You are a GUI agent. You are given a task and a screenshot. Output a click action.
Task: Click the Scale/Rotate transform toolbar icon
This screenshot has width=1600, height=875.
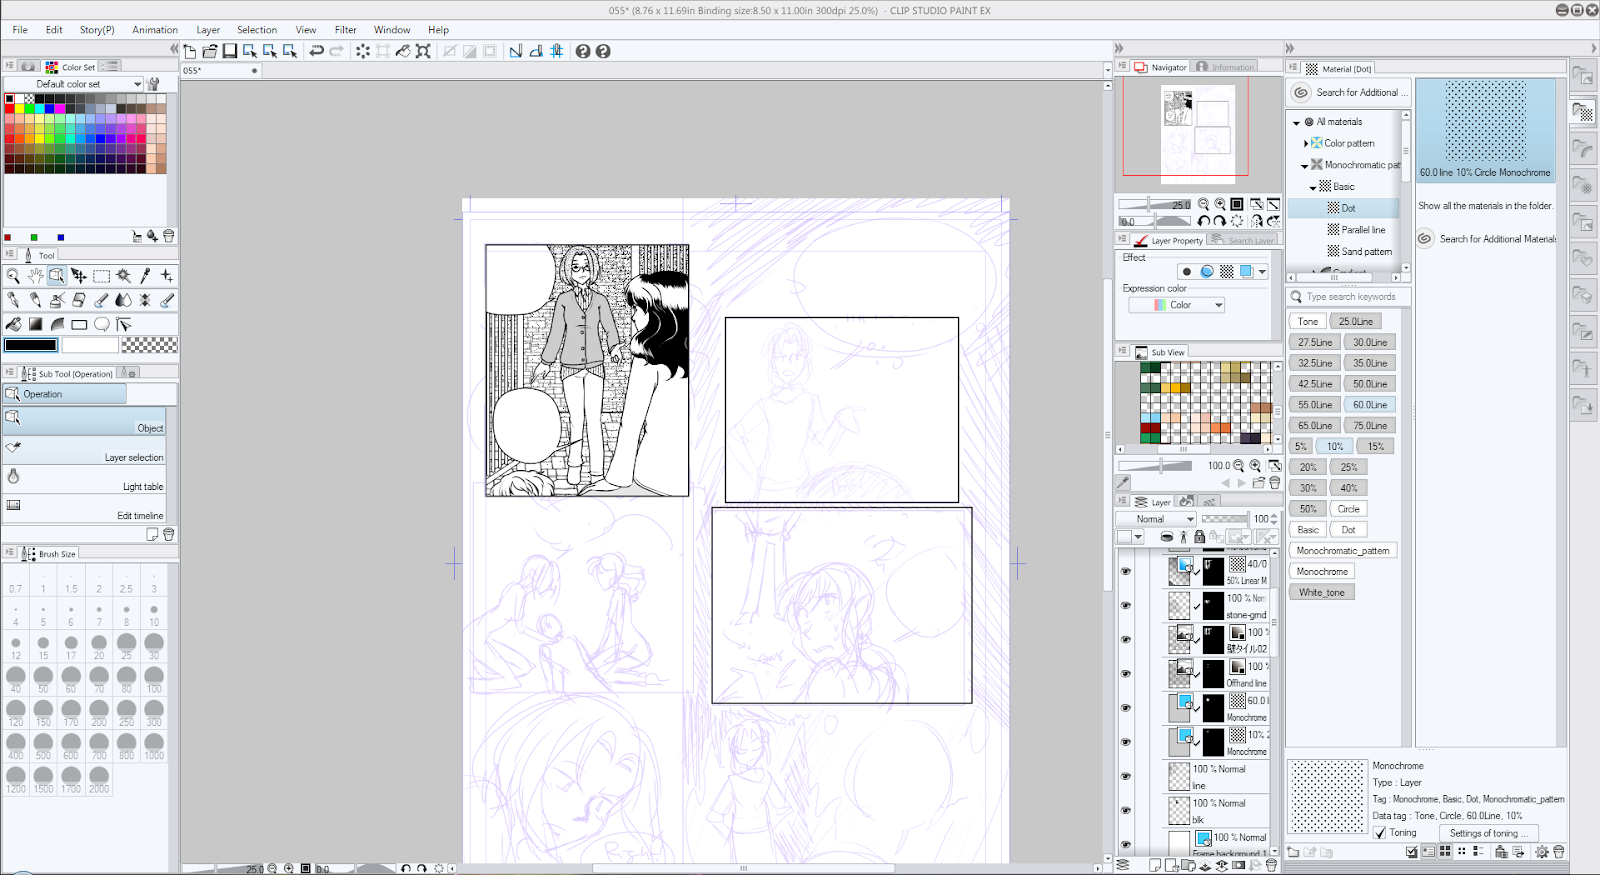click(x=423, y=51)
